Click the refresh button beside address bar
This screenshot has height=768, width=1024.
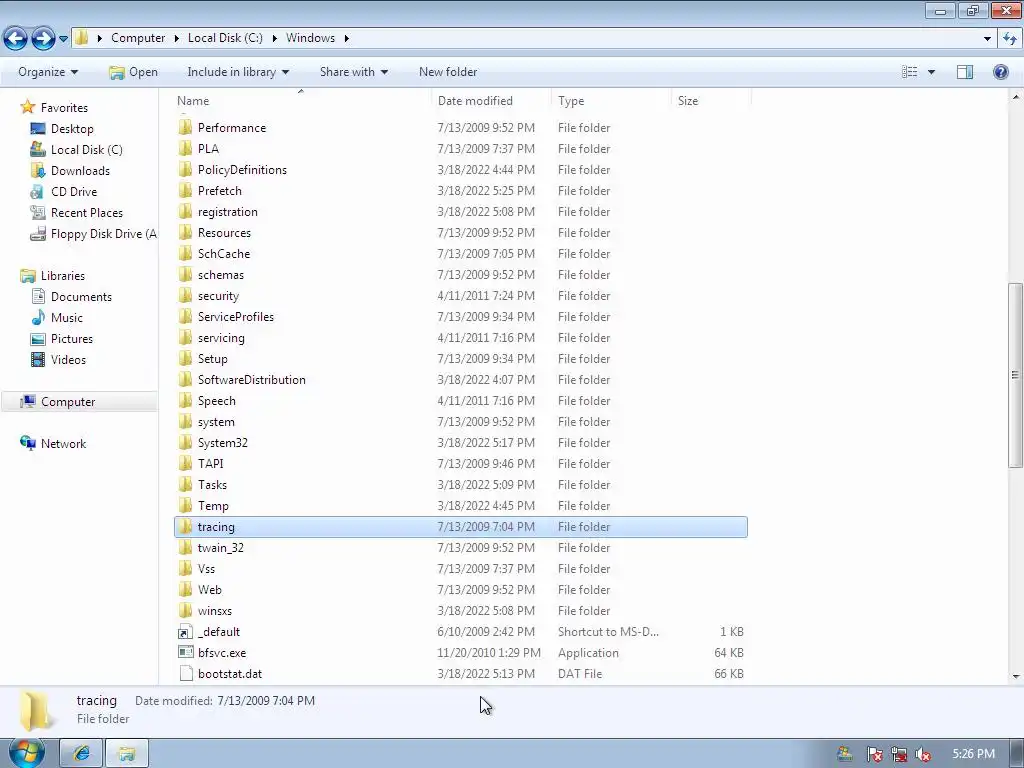1010,39
